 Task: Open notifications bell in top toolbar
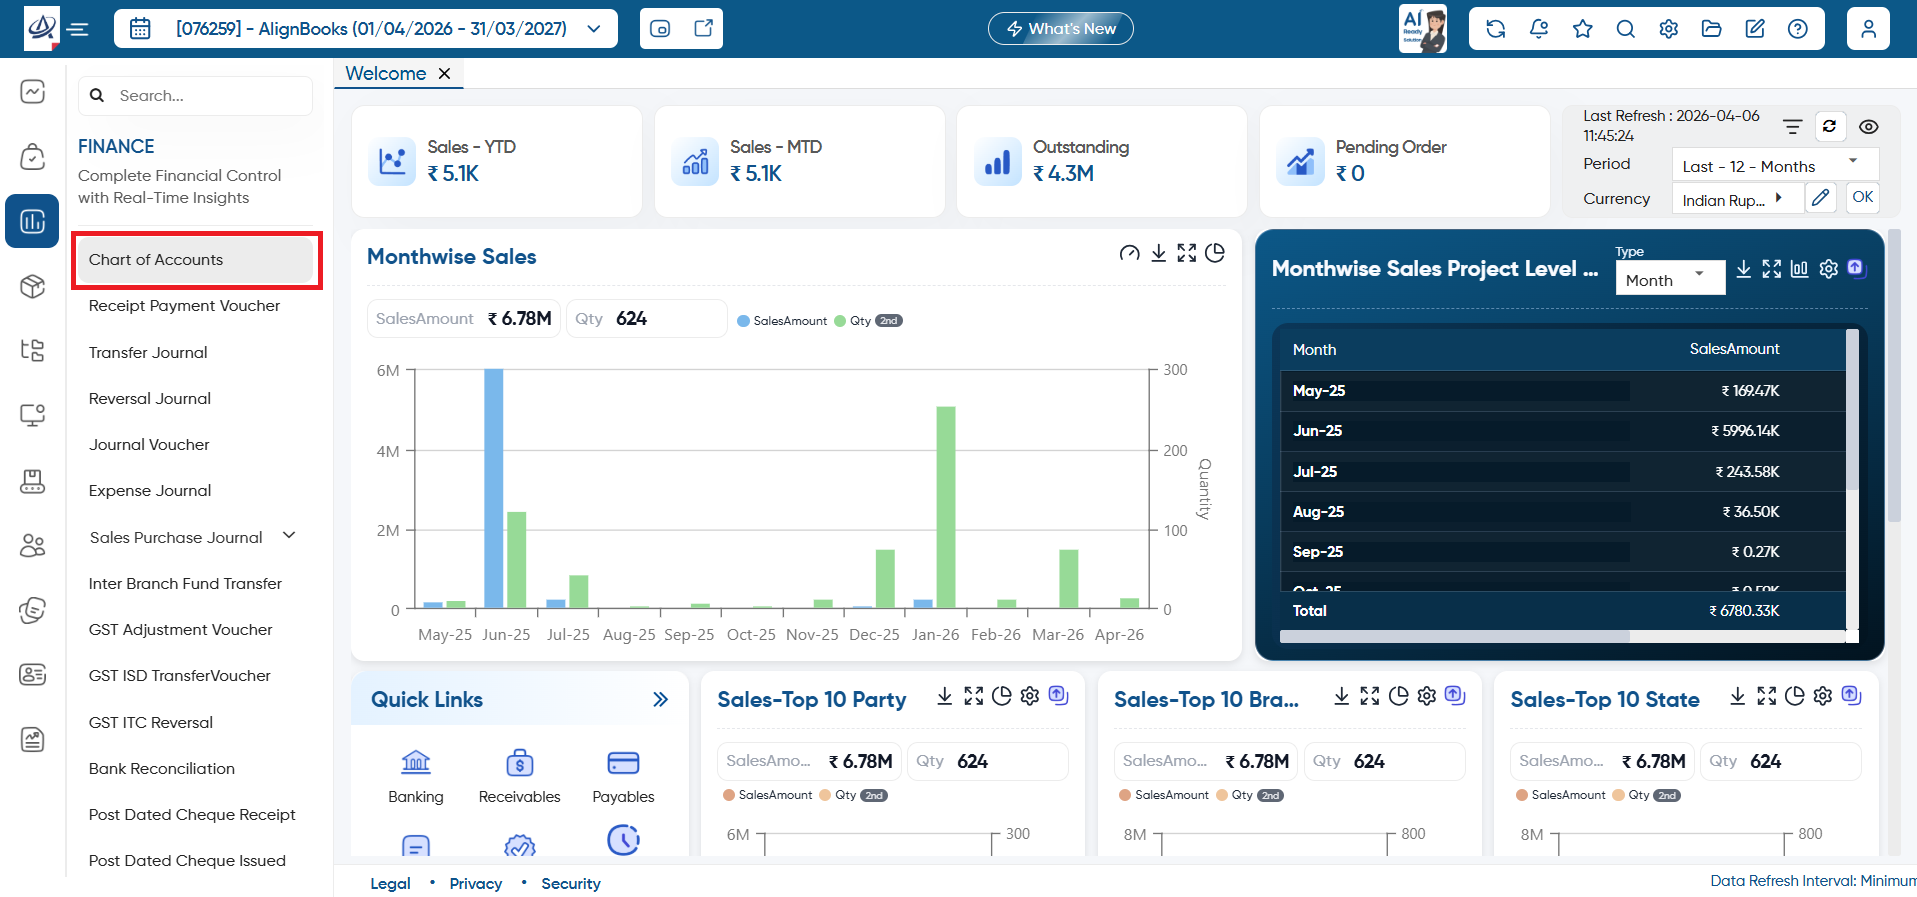[x=1539, y=29]
